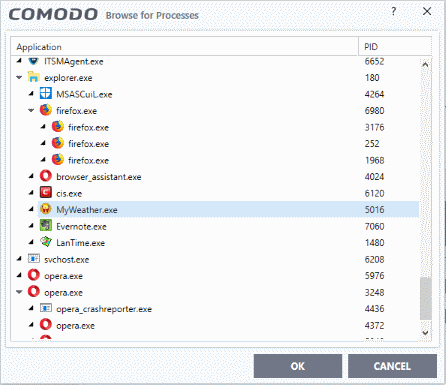Viewport: 446px width, 385px height.
Task: Click the vertical scrollbar thumb
Action: click(425, 299)
